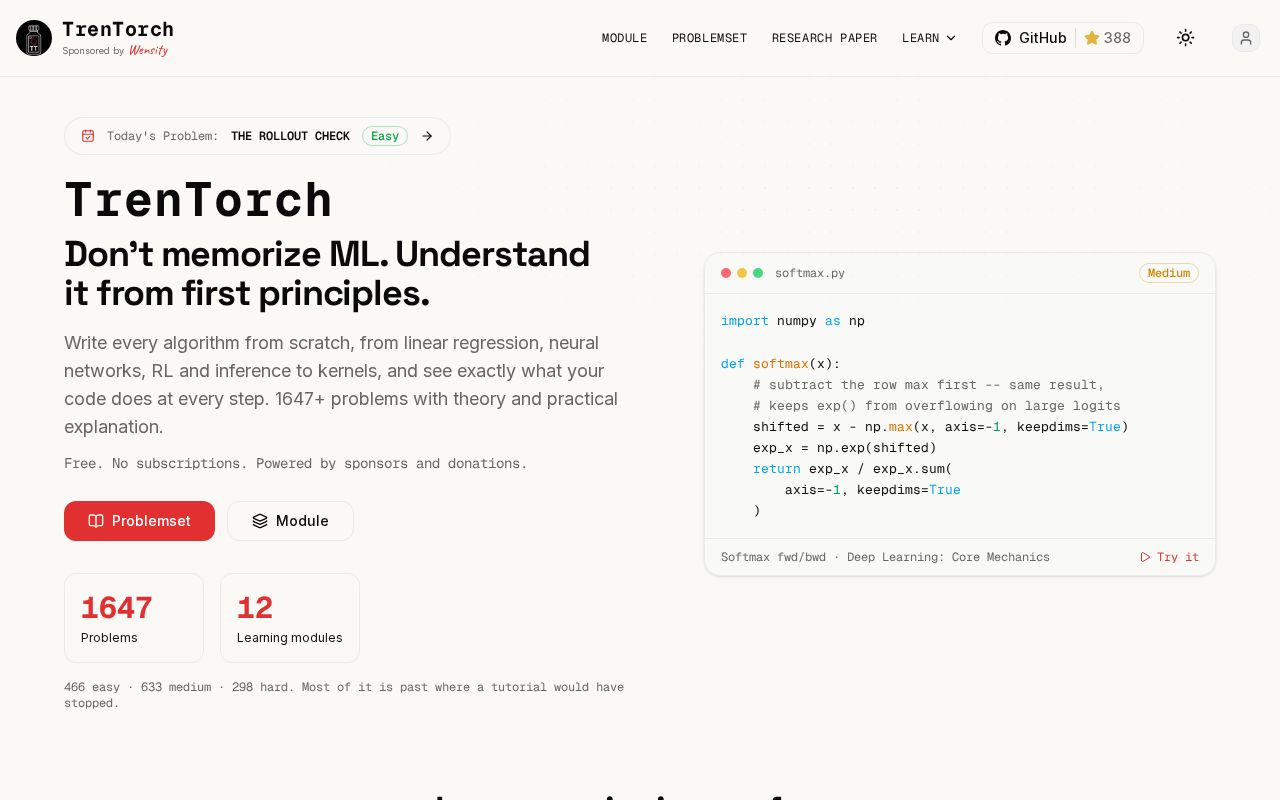
Task: Click the Easy difficulty badge
Action: (385, 136)
